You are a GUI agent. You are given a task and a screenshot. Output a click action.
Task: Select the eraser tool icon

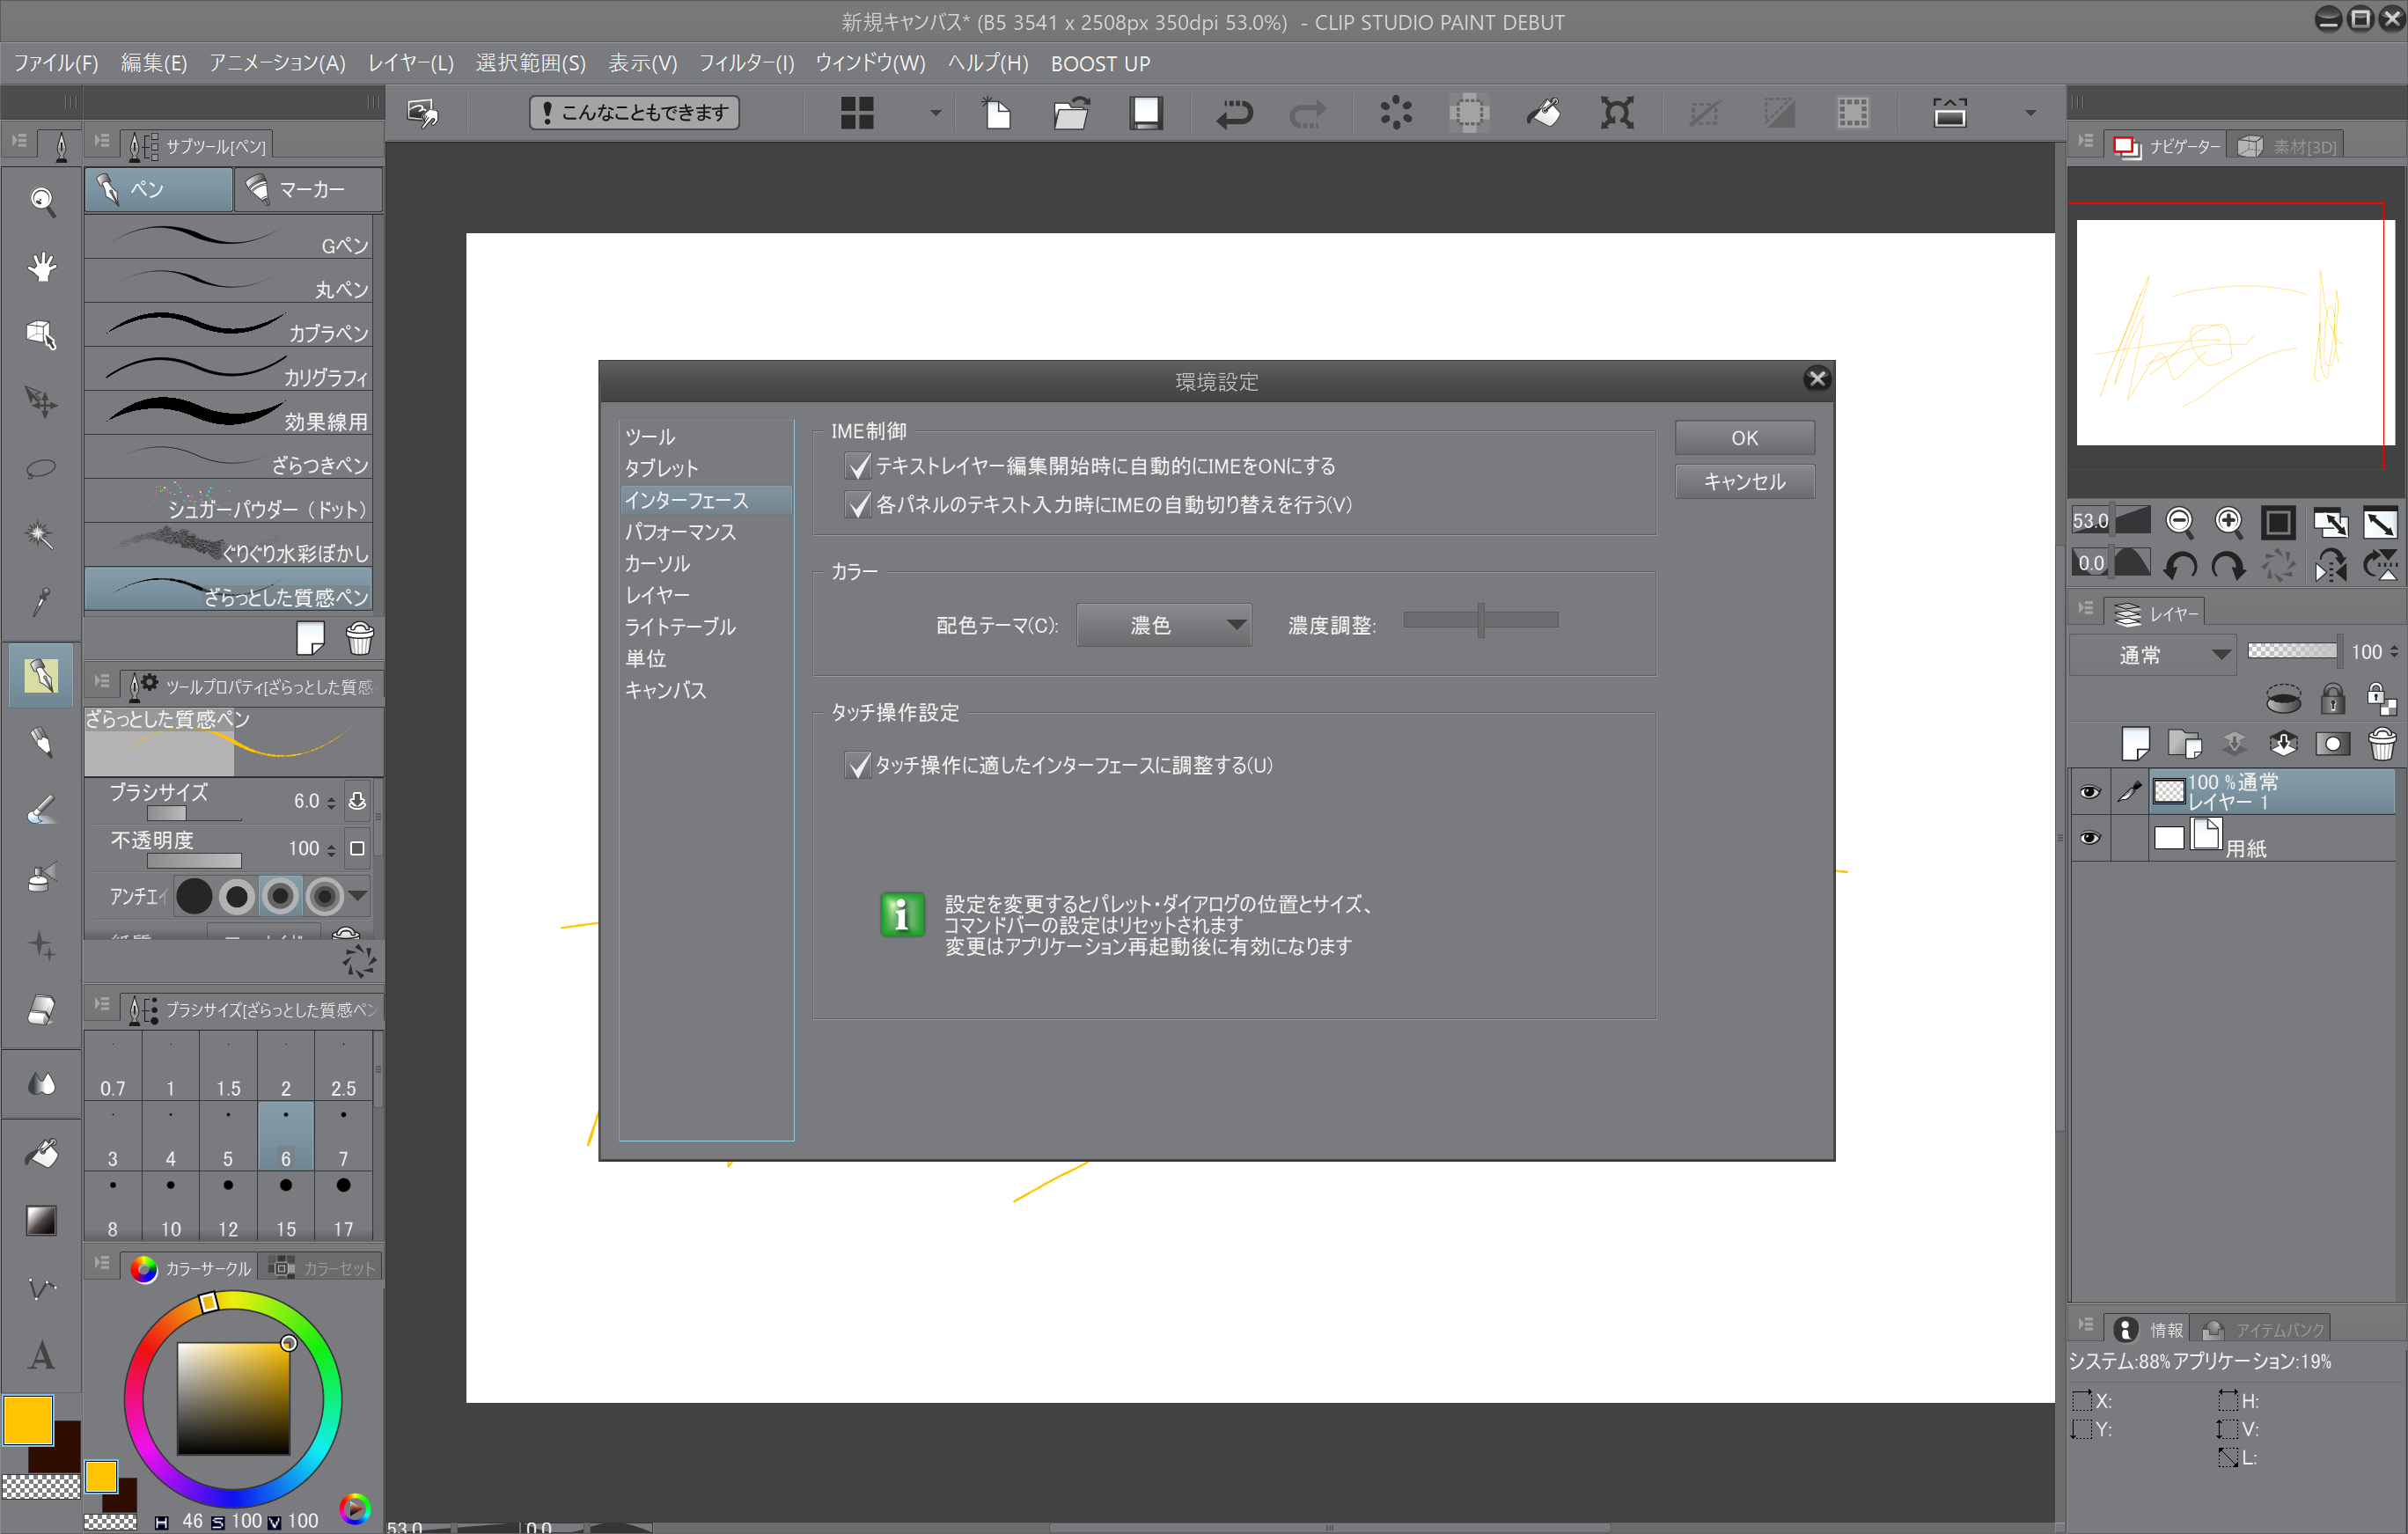41,1010
